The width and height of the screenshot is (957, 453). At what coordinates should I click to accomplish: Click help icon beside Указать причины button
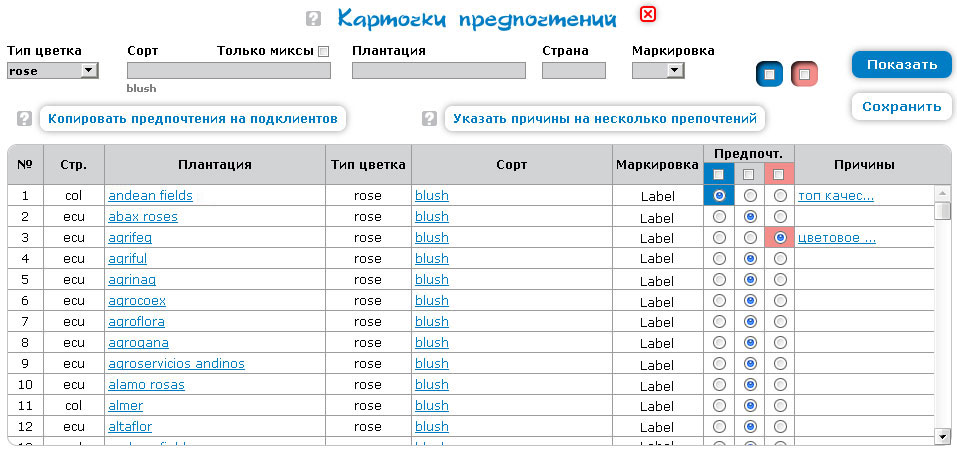tap(429, 119)
